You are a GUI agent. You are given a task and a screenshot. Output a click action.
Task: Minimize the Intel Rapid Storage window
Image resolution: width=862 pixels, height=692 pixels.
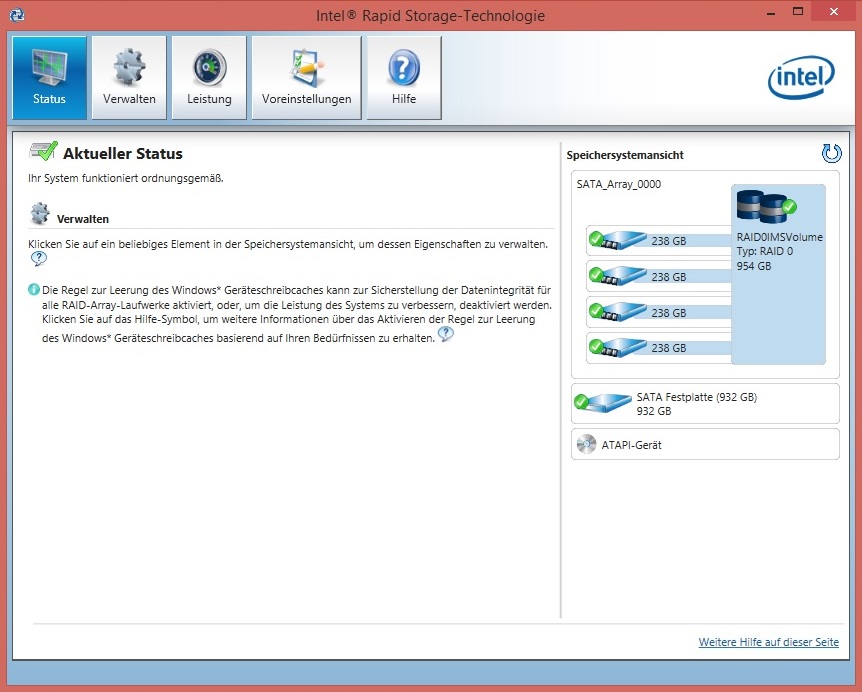click(771, 12)
